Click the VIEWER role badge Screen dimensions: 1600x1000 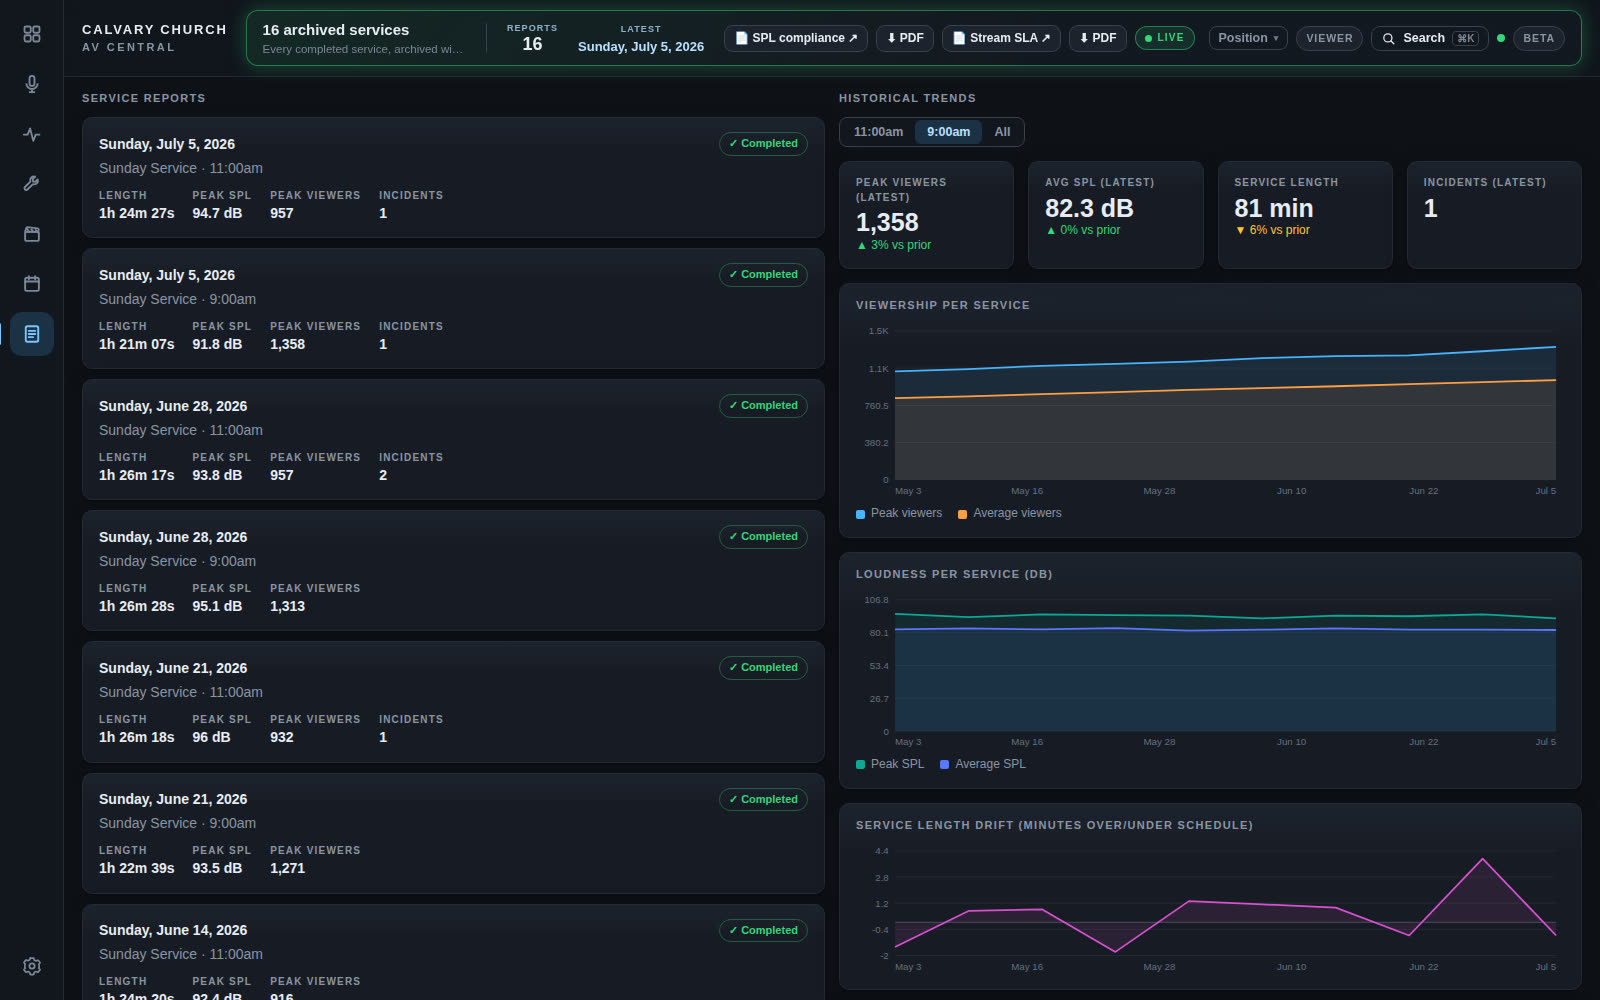[x=1329, y=38]
